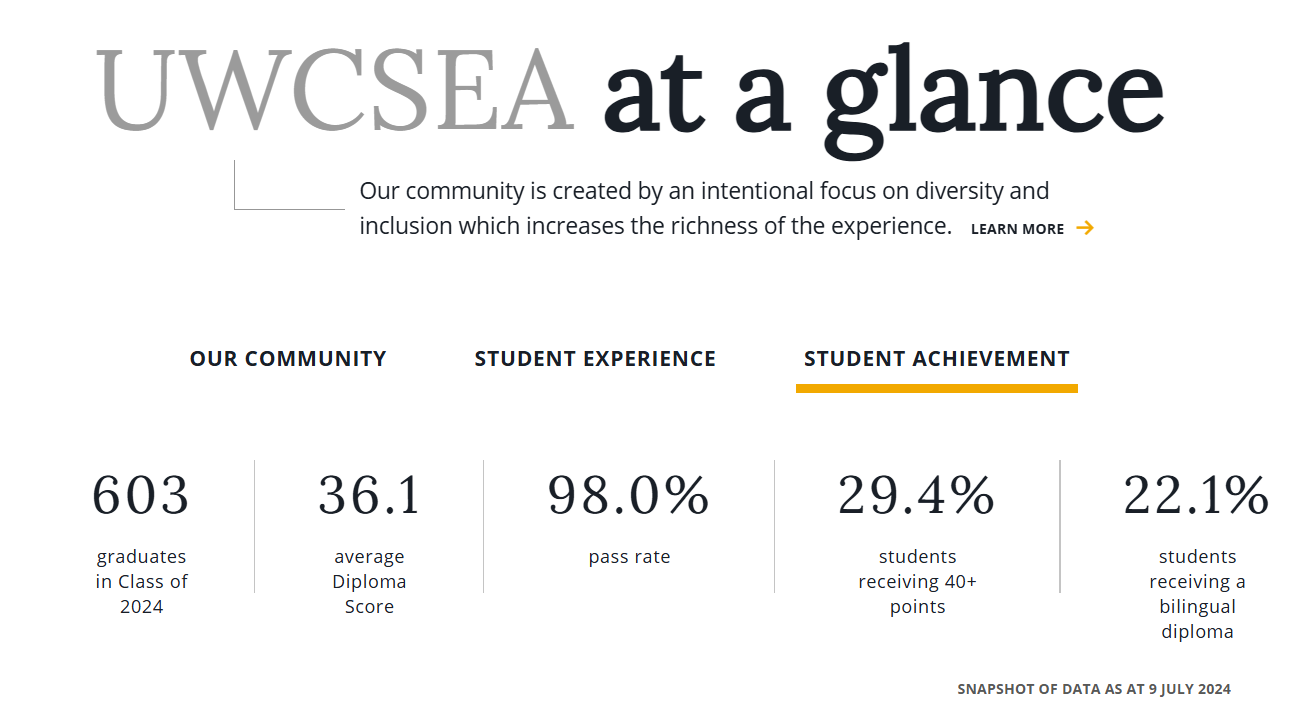The width and height of the screenshot is (1306, 721).
Task: Click 'students receiving a bilingual diploma' label
Action: pyautogui.click(x=1197, y=594)
